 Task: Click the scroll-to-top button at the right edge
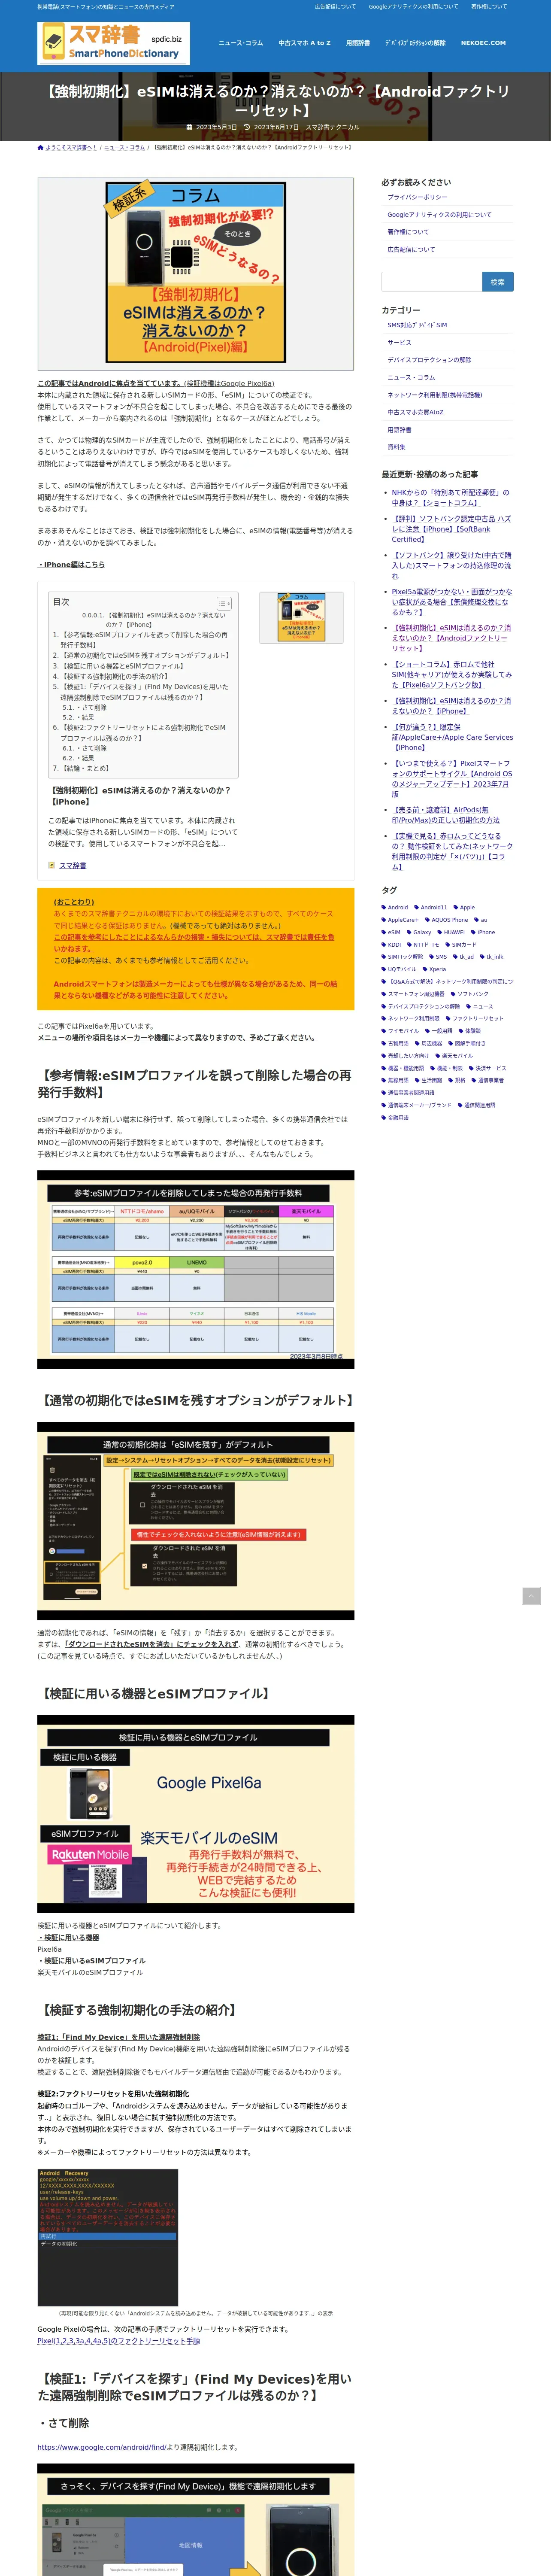coord(531,1595)
